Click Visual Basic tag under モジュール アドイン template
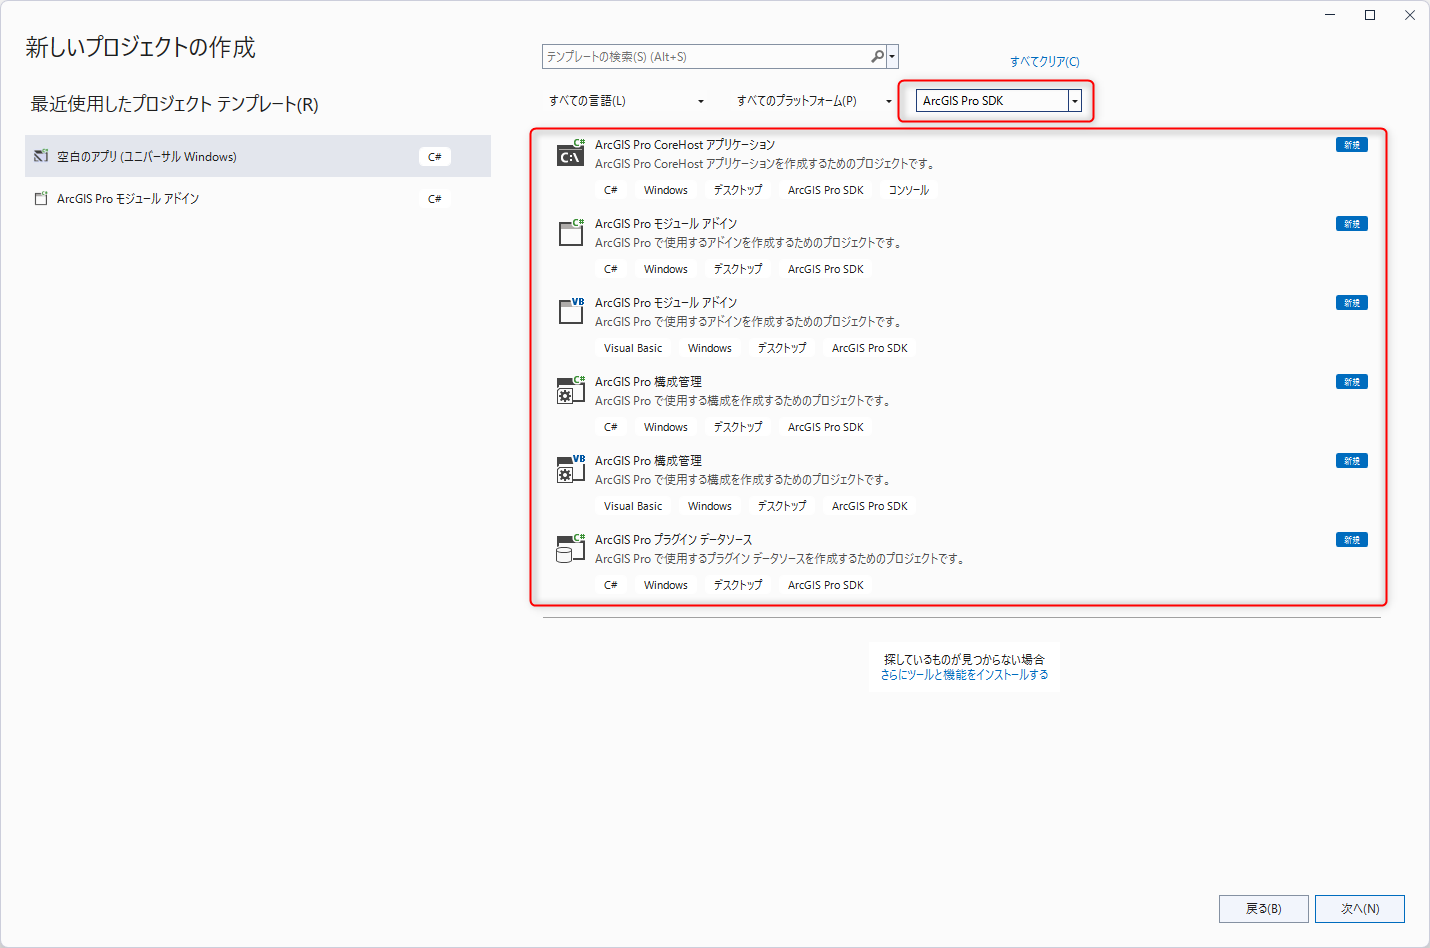Viewport: 1430px width, 948px height. click(633, 348)
